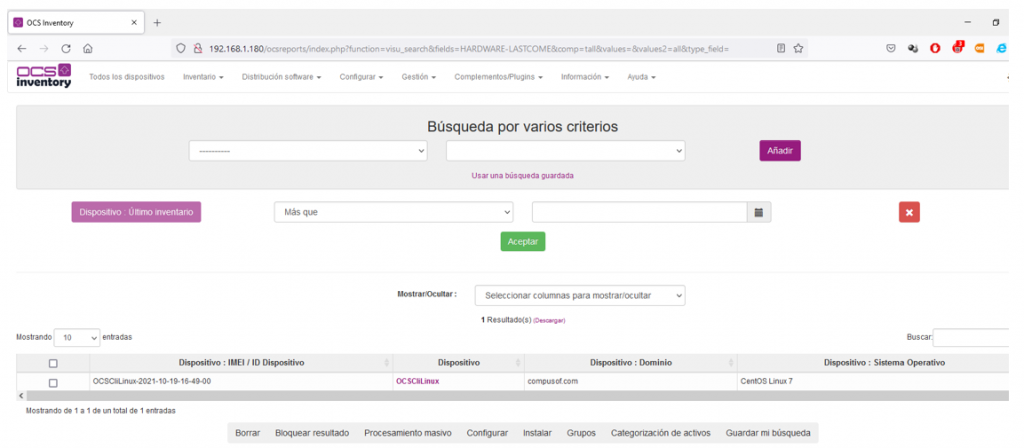Sort by Dispositivo column header
Image resolution: width=1024 pixels, height=448 pixels.
click(458, 362)
